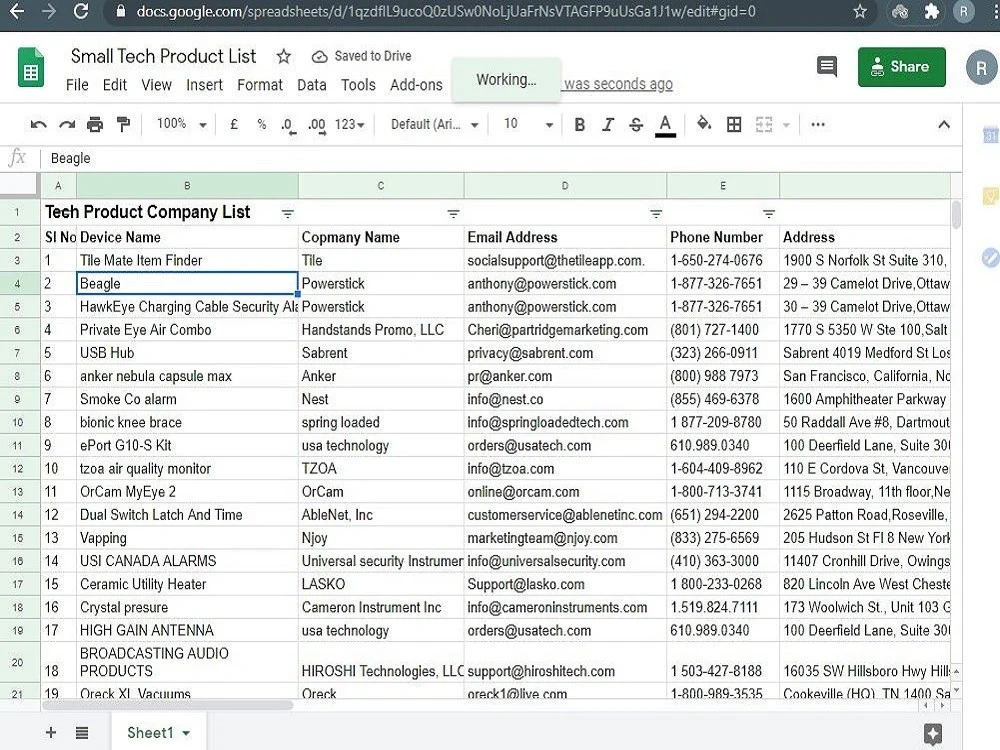Open the Borders tool
This screenshot has width=1000, height=750.
pyautogui.click(x=734, y=124)
